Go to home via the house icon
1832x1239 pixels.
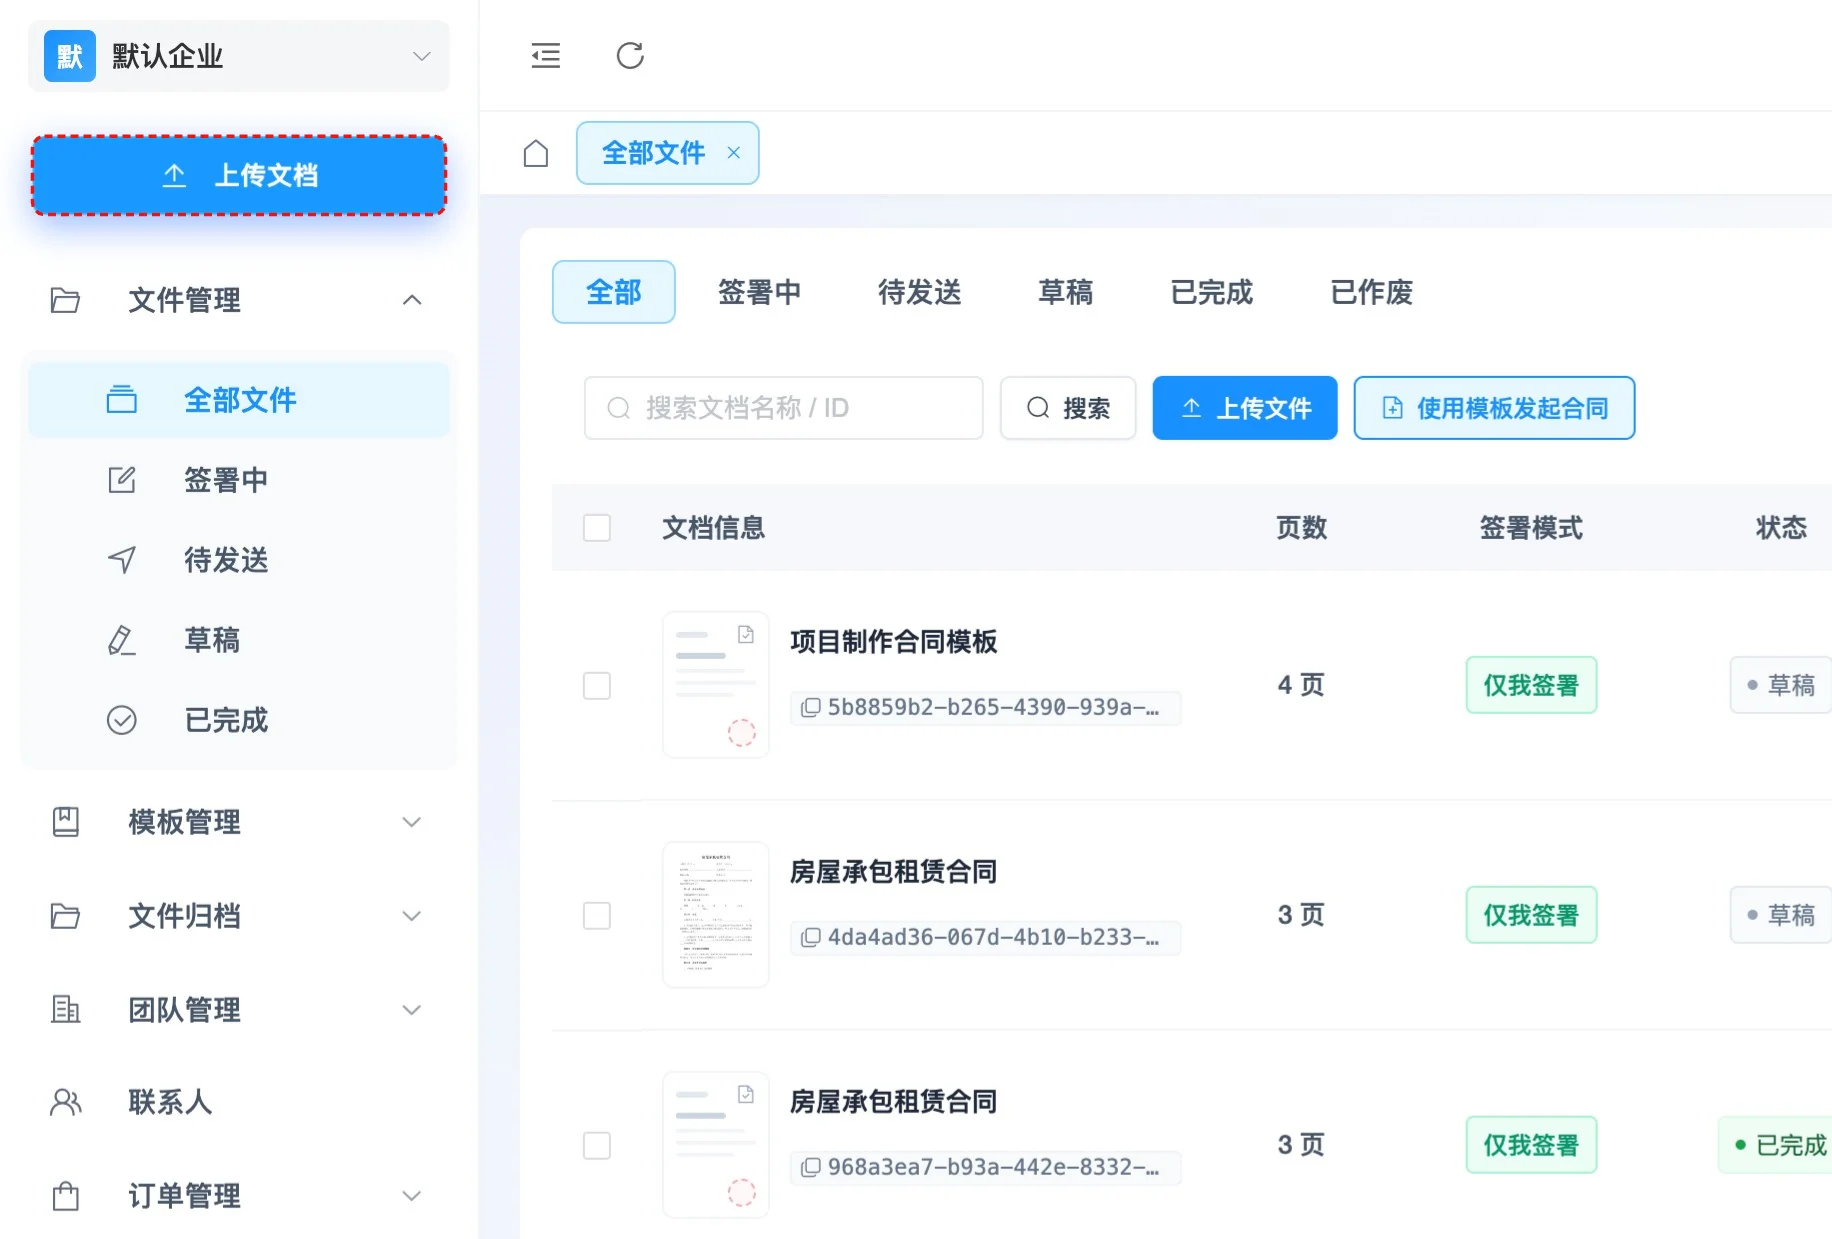click(x=536, y=153)
